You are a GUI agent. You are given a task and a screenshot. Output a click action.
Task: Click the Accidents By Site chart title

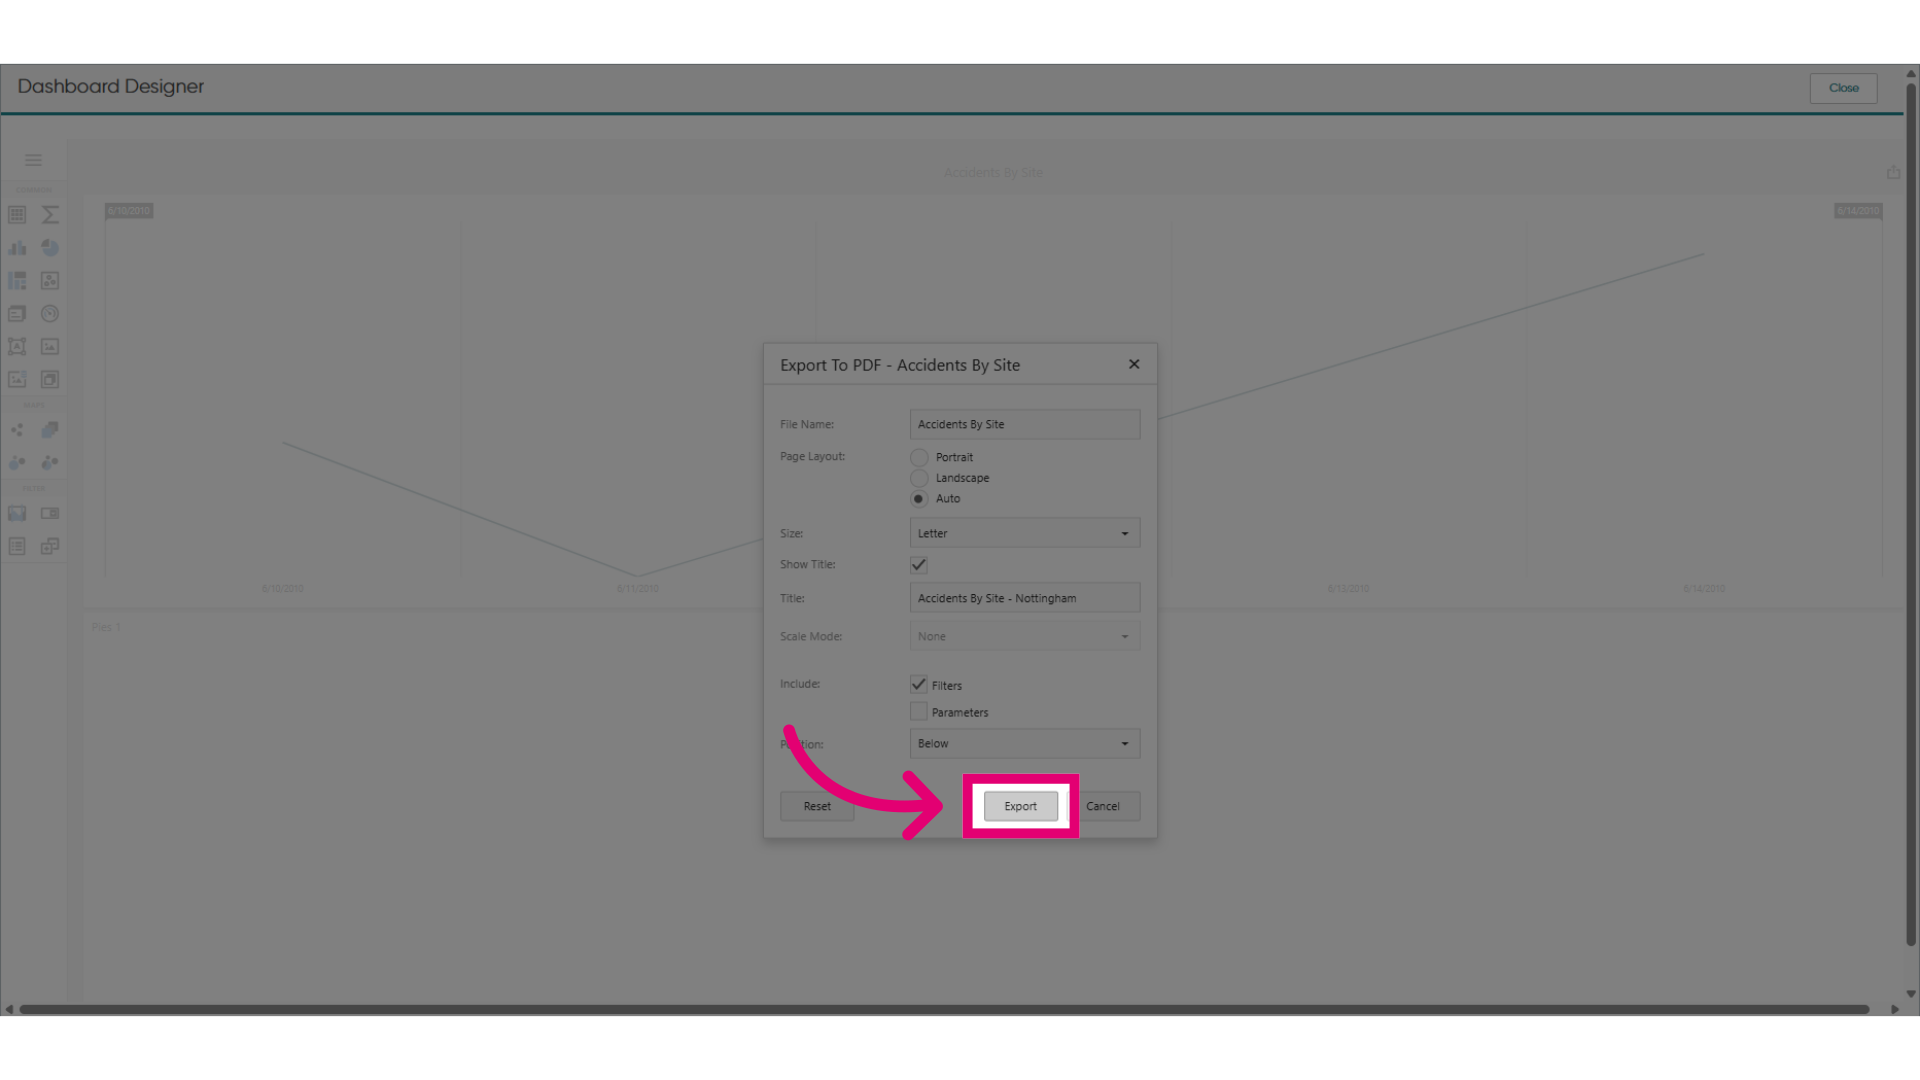[x=993, y=173]
